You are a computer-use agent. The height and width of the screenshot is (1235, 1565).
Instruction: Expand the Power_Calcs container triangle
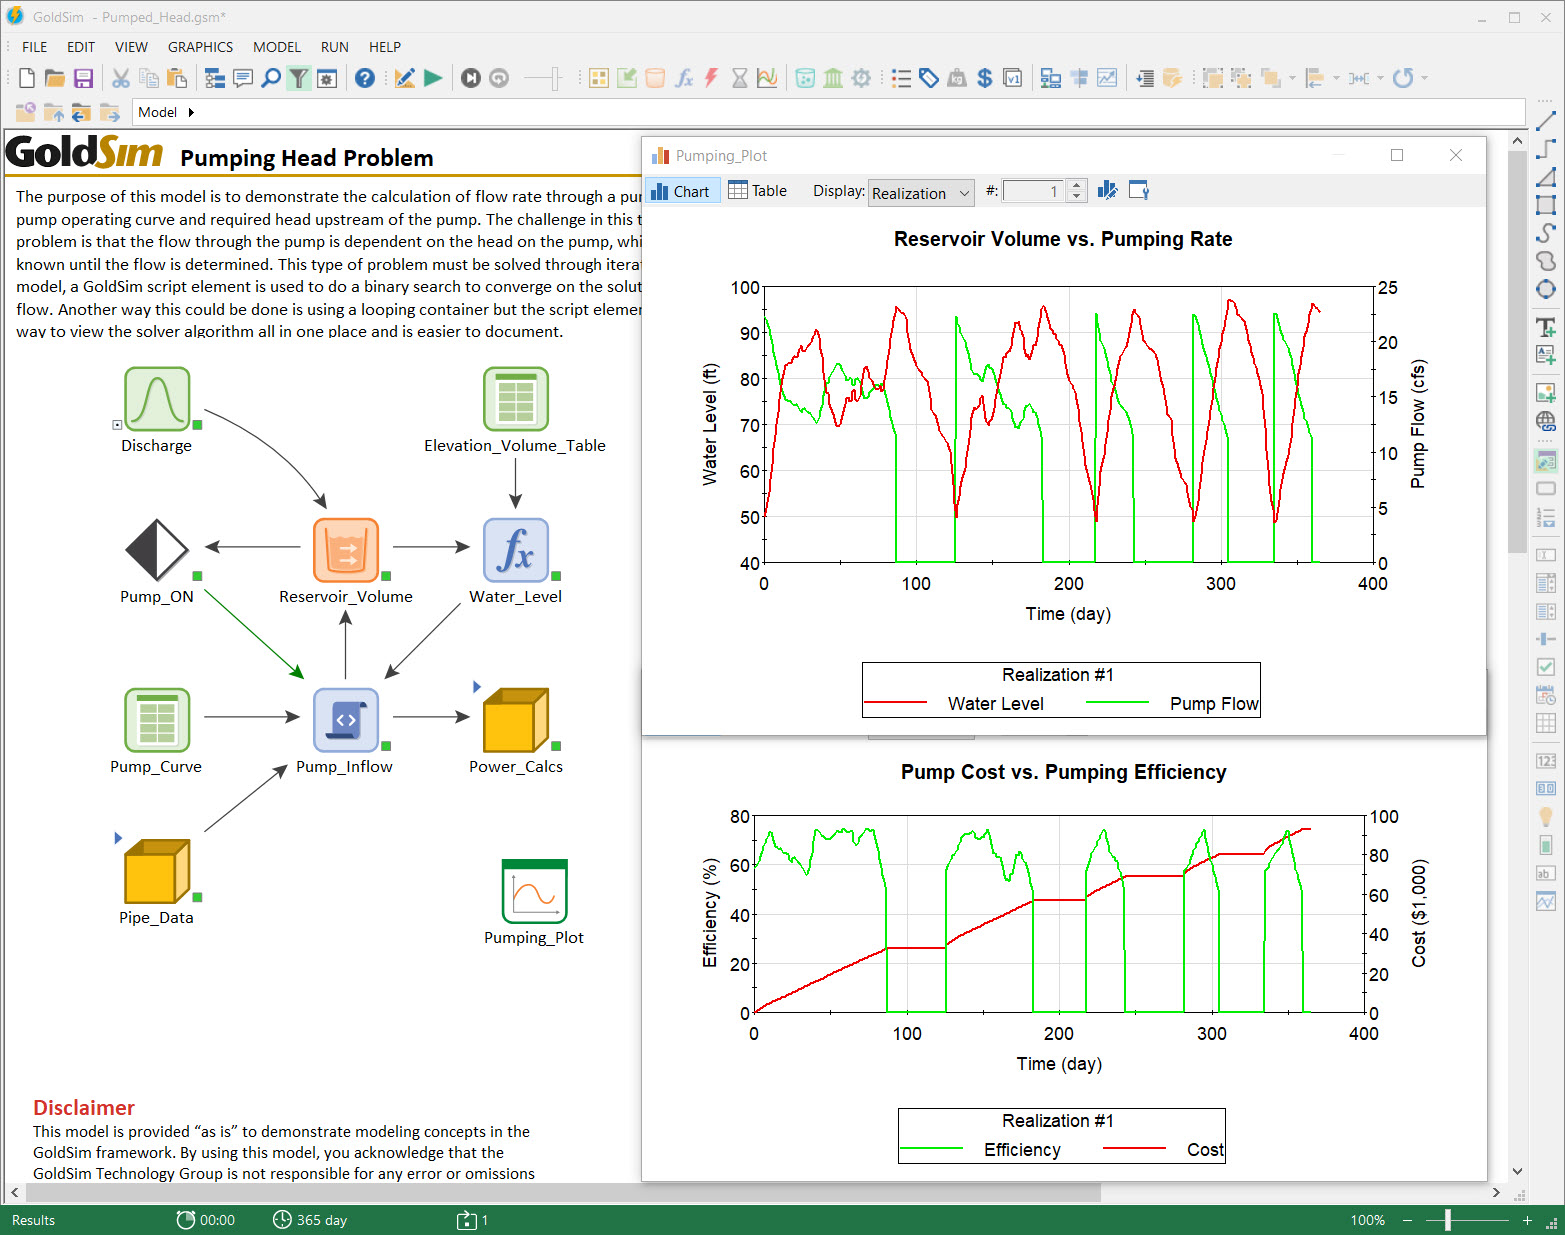tap(477, 687)
